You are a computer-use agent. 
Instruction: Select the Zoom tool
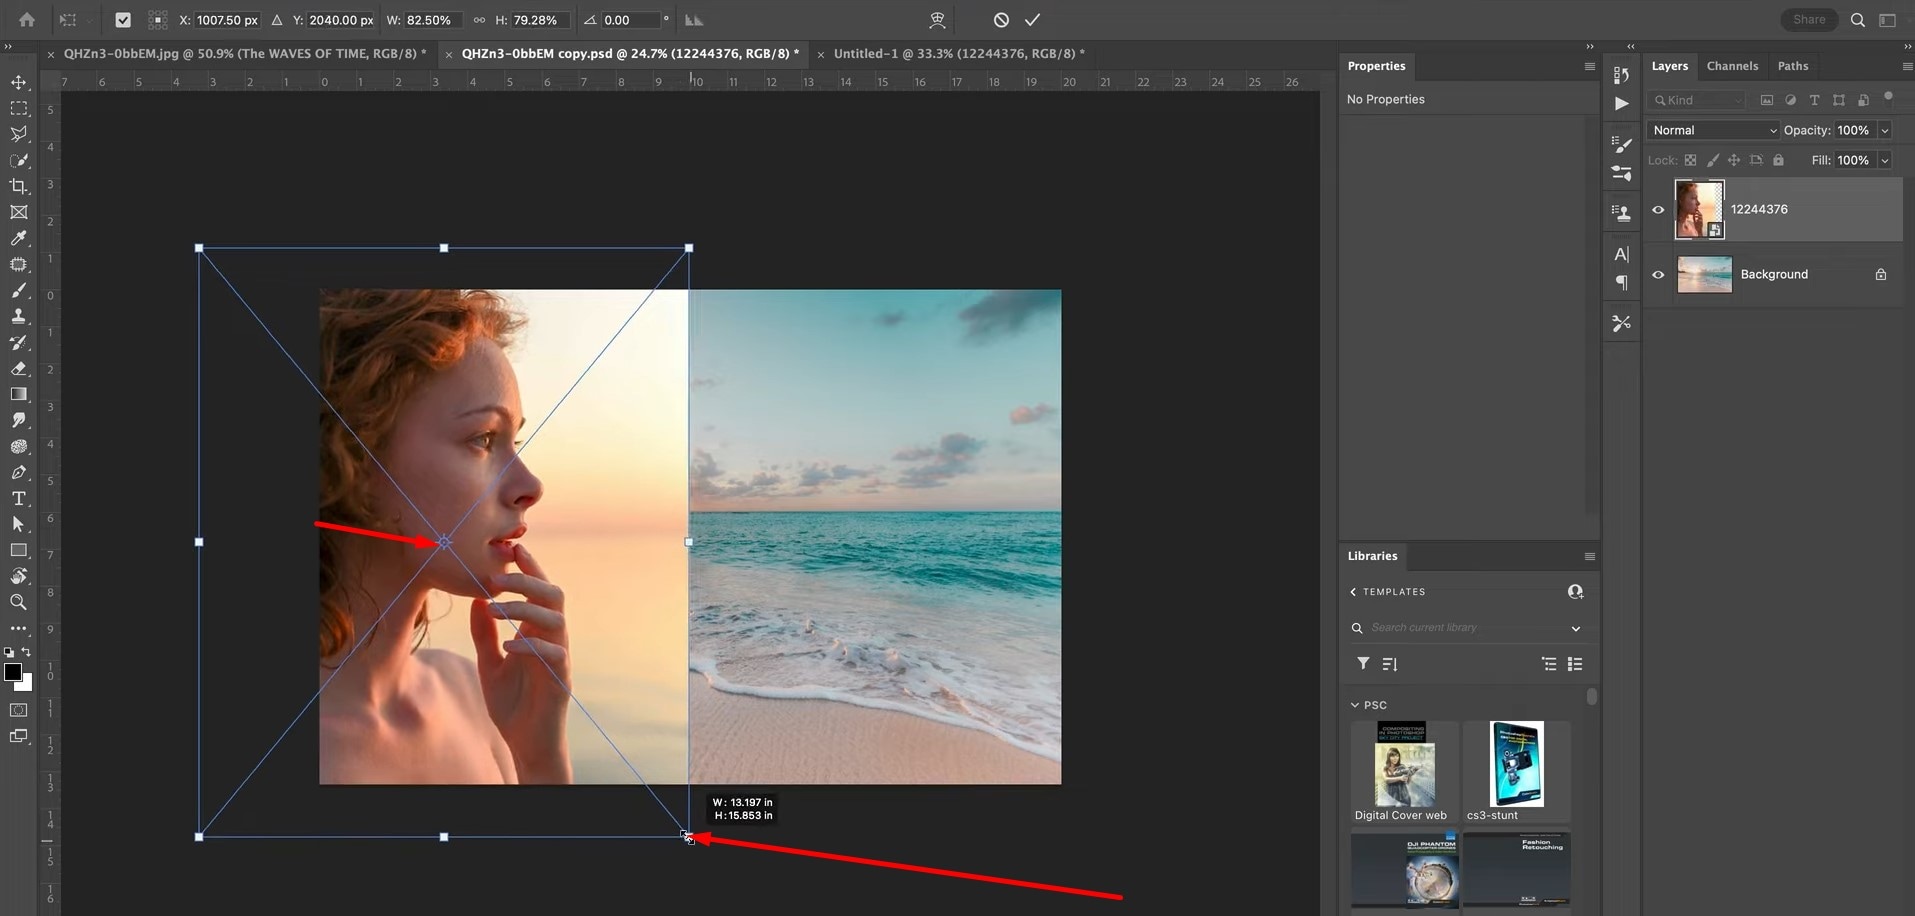[x=19, y=602]
